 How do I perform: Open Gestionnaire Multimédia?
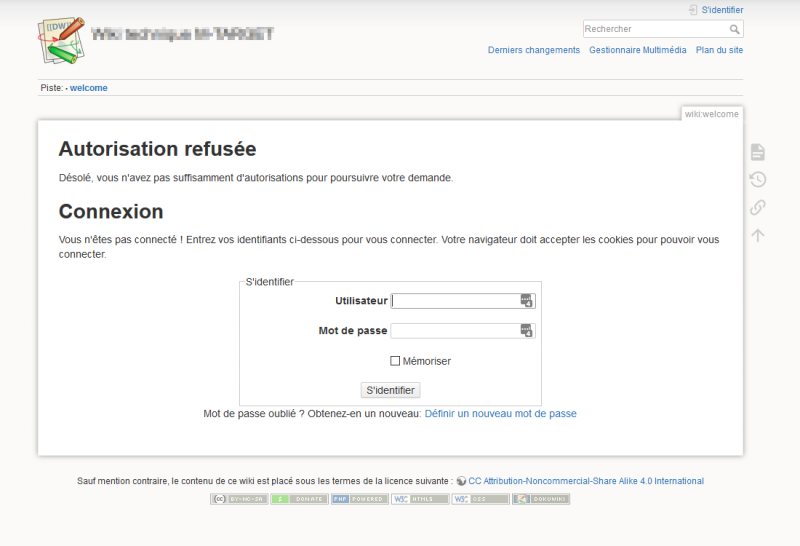(x=637, y=50)
